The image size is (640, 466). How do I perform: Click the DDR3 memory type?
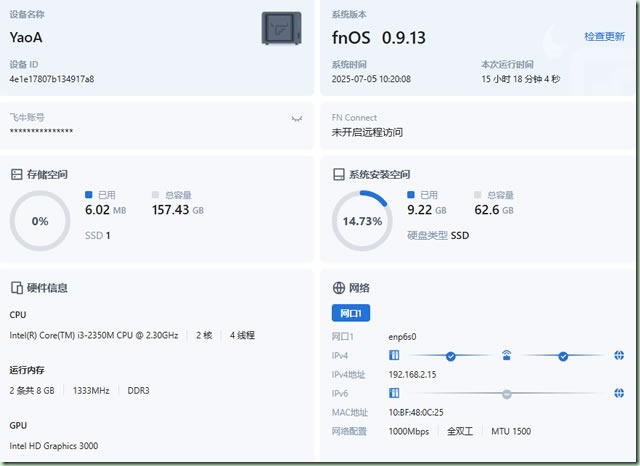pyautogui.click(x=138, y=391)
